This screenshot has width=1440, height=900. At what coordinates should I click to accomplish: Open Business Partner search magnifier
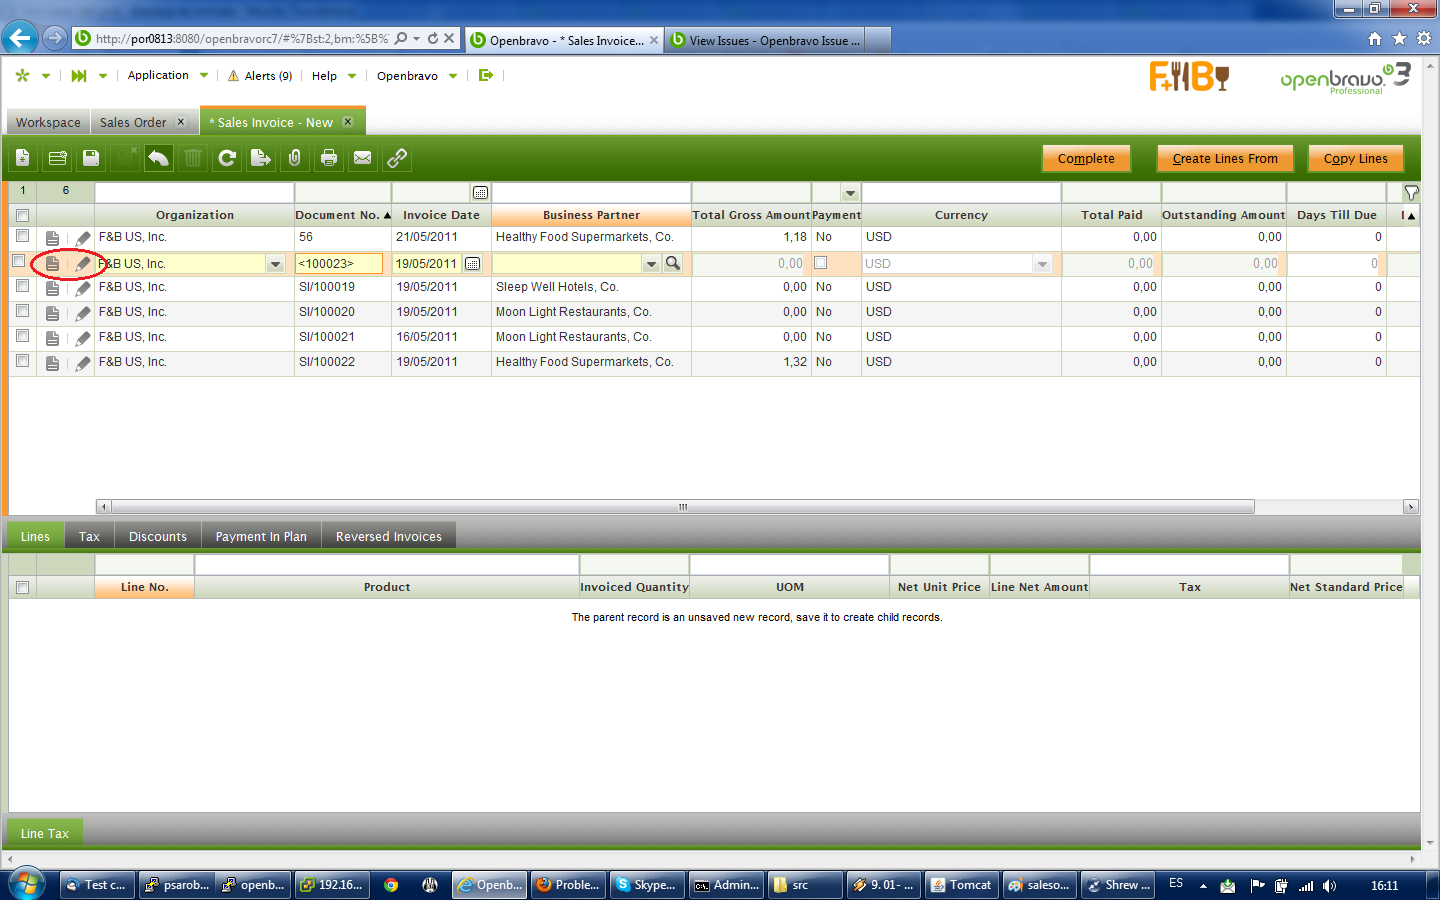673,263
